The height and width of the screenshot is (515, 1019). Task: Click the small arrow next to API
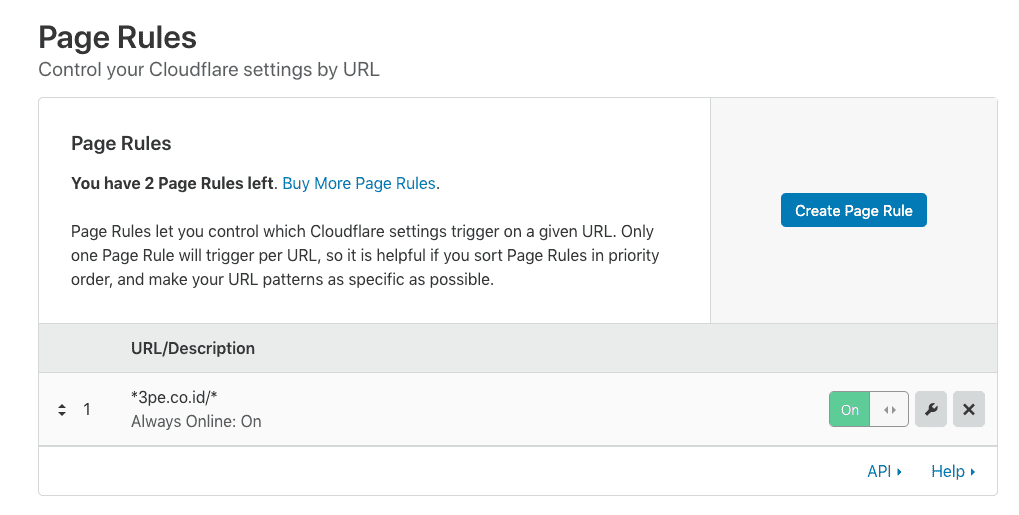[899, 472]
